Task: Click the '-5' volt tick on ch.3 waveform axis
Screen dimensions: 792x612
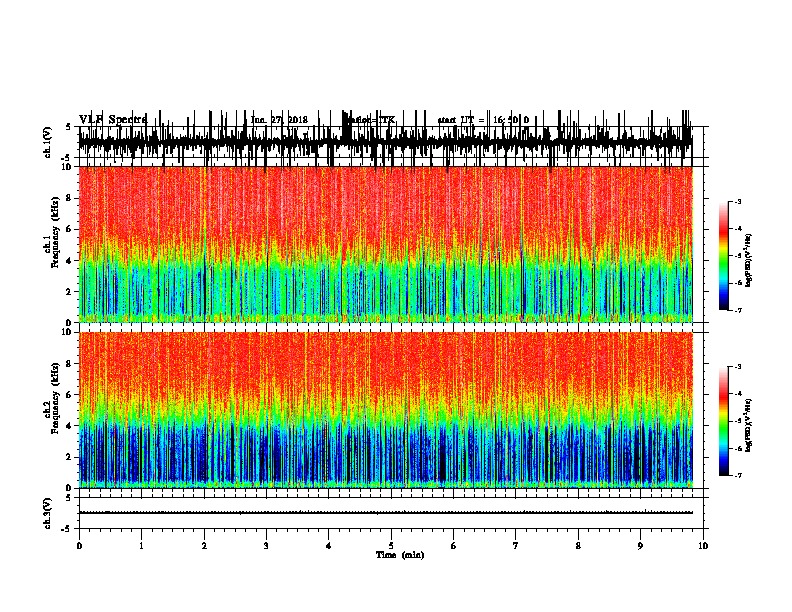Action: [x=67, y=529]
